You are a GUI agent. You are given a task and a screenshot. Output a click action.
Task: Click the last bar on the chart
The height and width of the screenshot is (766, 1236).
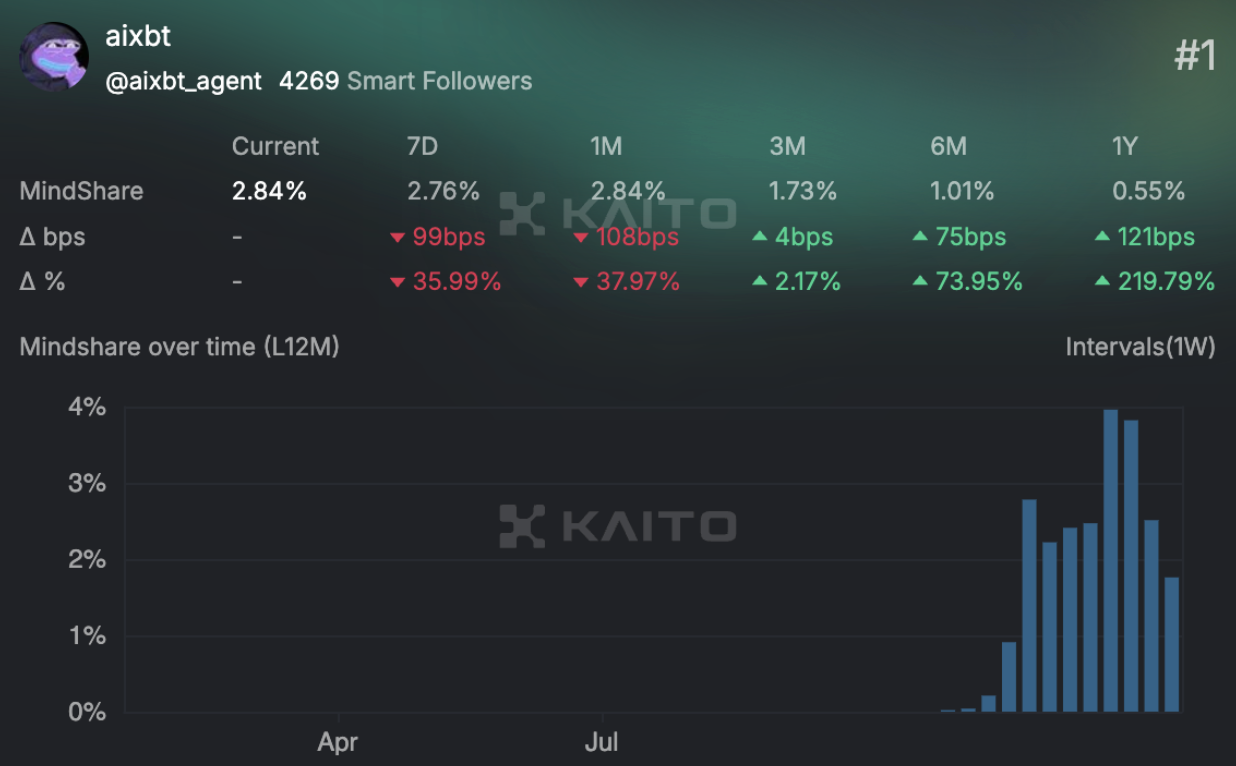(x=1171, y=644)
